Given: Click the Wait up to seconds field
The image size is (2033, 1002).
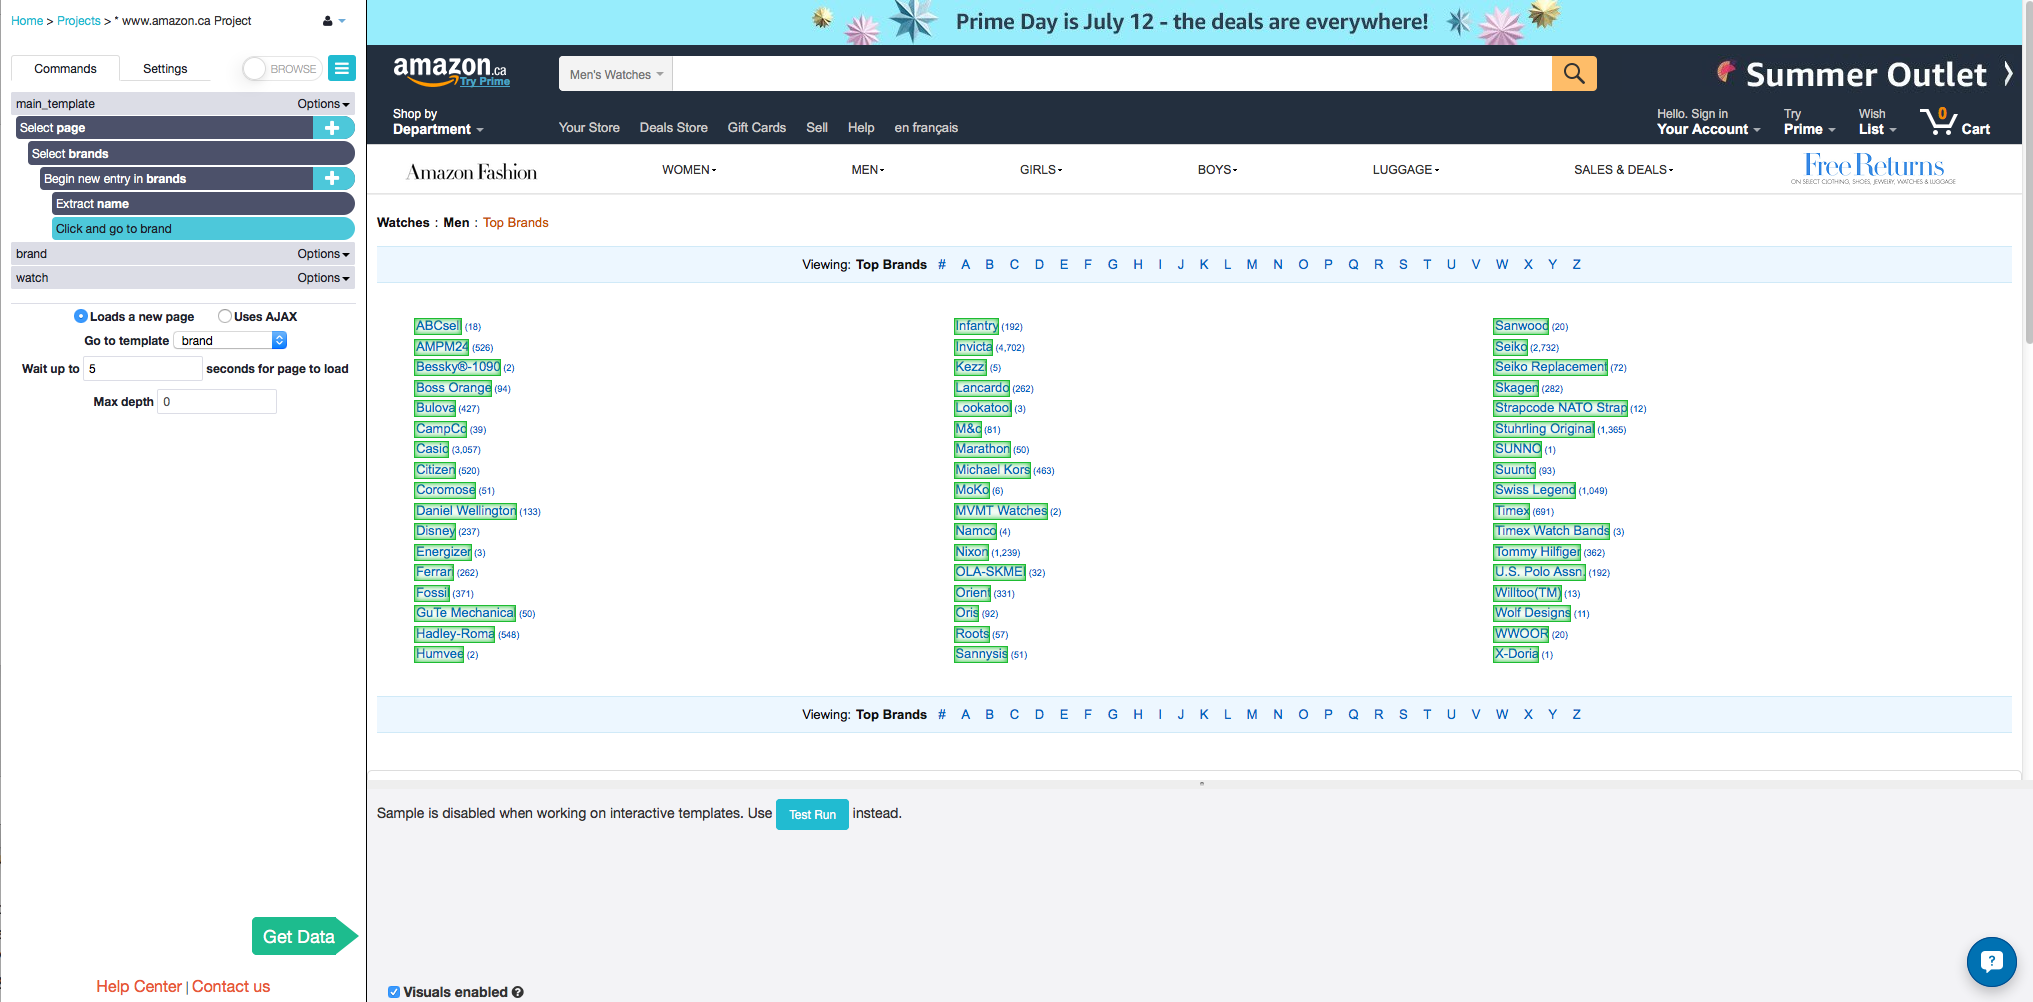Looking at the screenshot, I should point(143,369).
